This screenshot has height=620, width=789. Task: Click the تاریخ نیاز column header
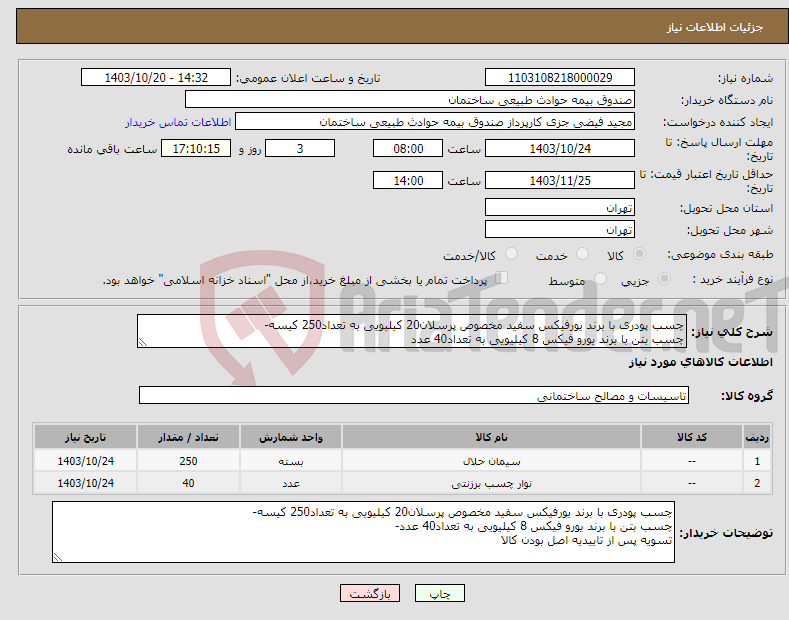coord(86,437)
